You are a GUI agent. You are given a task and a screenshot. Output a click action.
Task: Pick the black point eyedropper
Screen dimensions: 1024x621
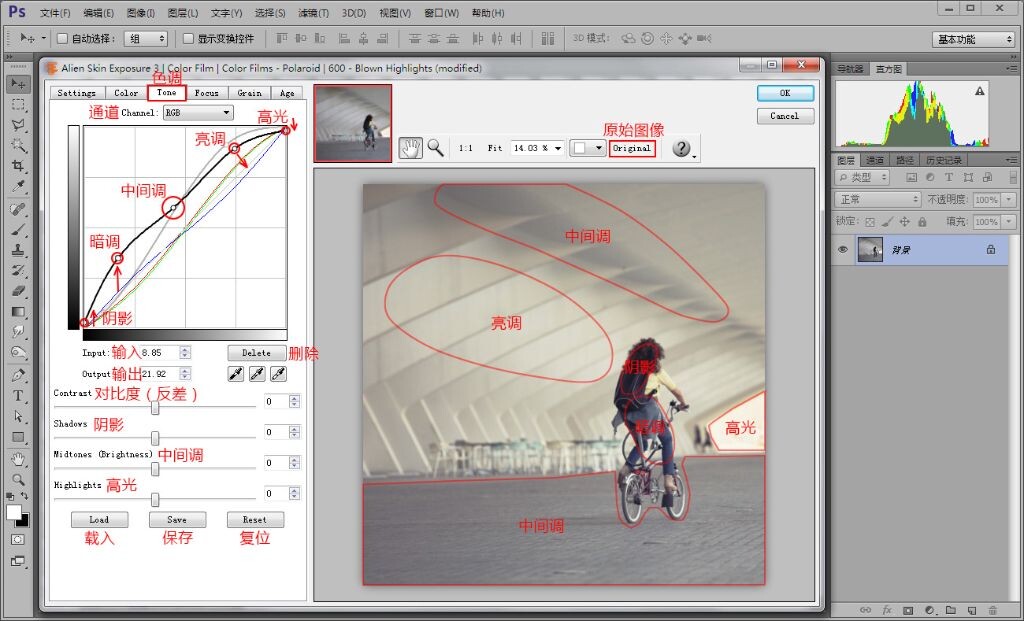tap(235, 374)
